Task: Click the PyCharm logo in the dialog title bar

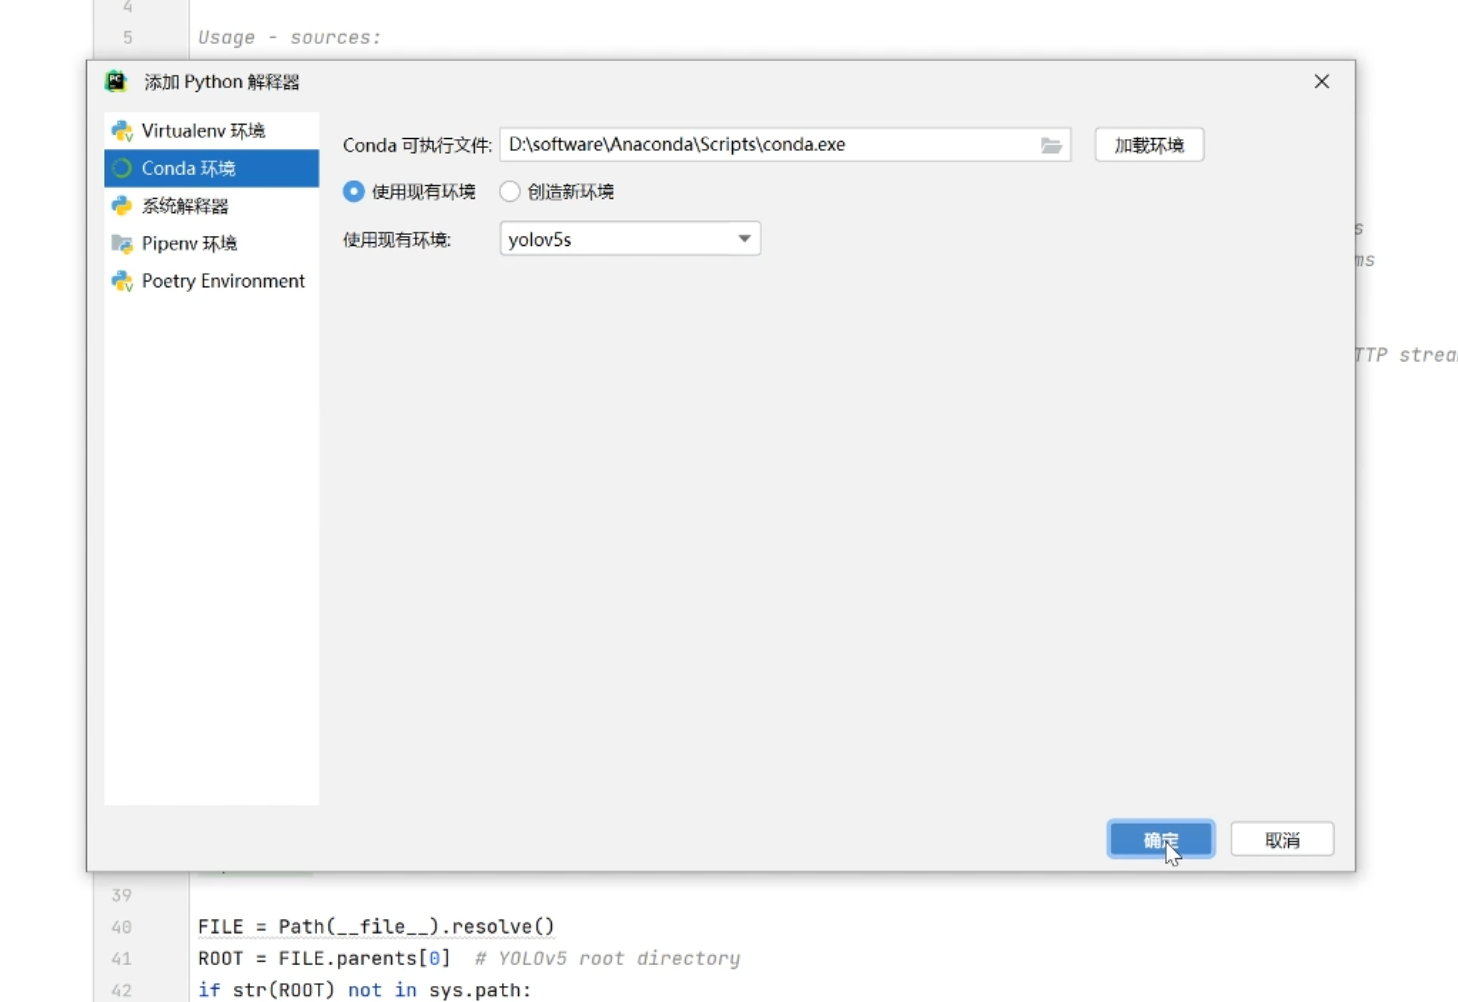Action: click(116, 81)
